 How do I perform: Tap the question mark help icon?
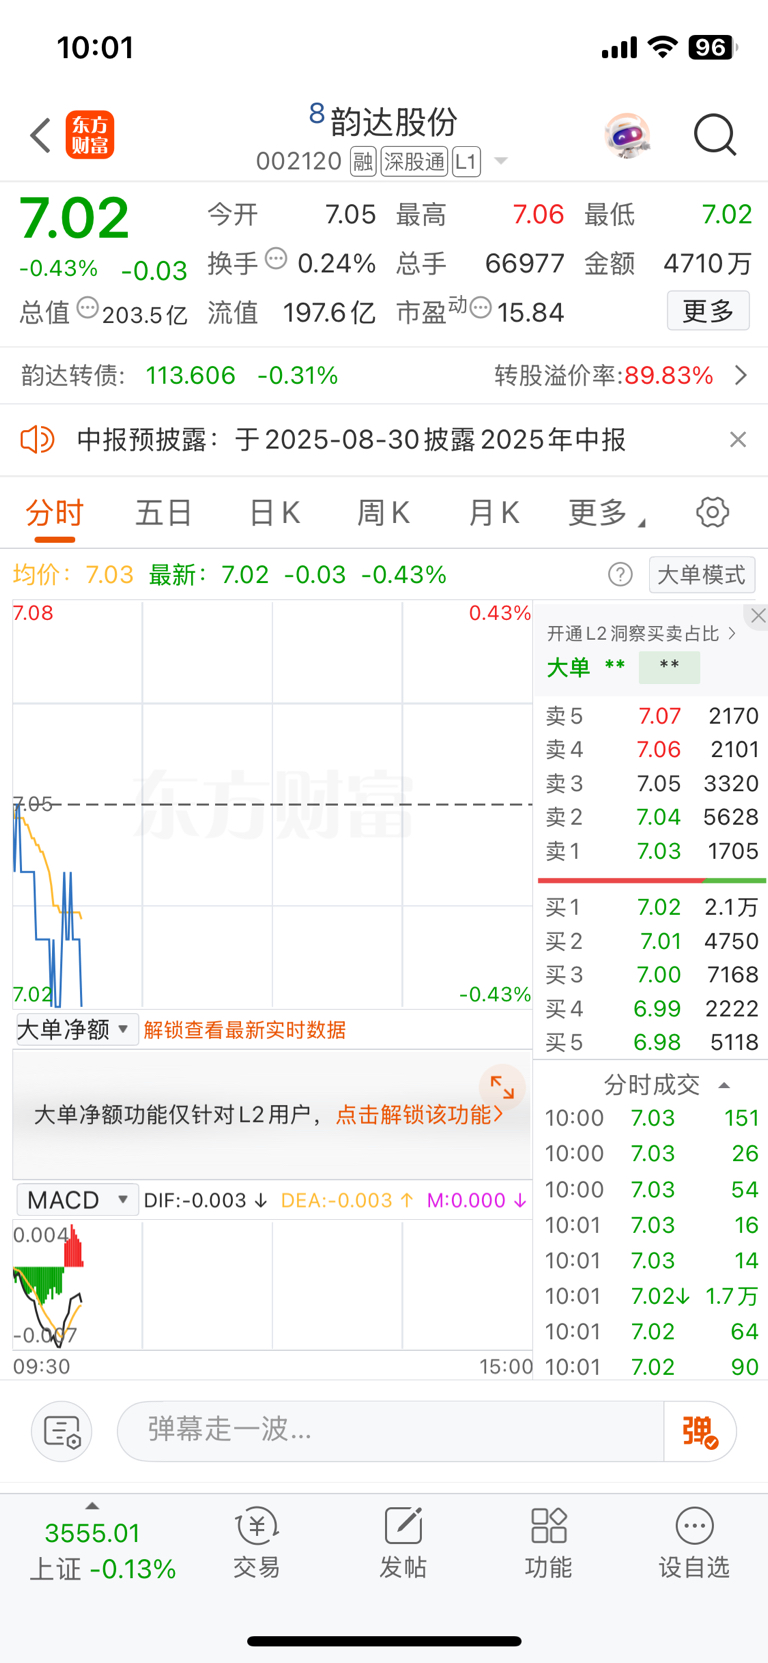pyautogui.click(x=620, y=574)
